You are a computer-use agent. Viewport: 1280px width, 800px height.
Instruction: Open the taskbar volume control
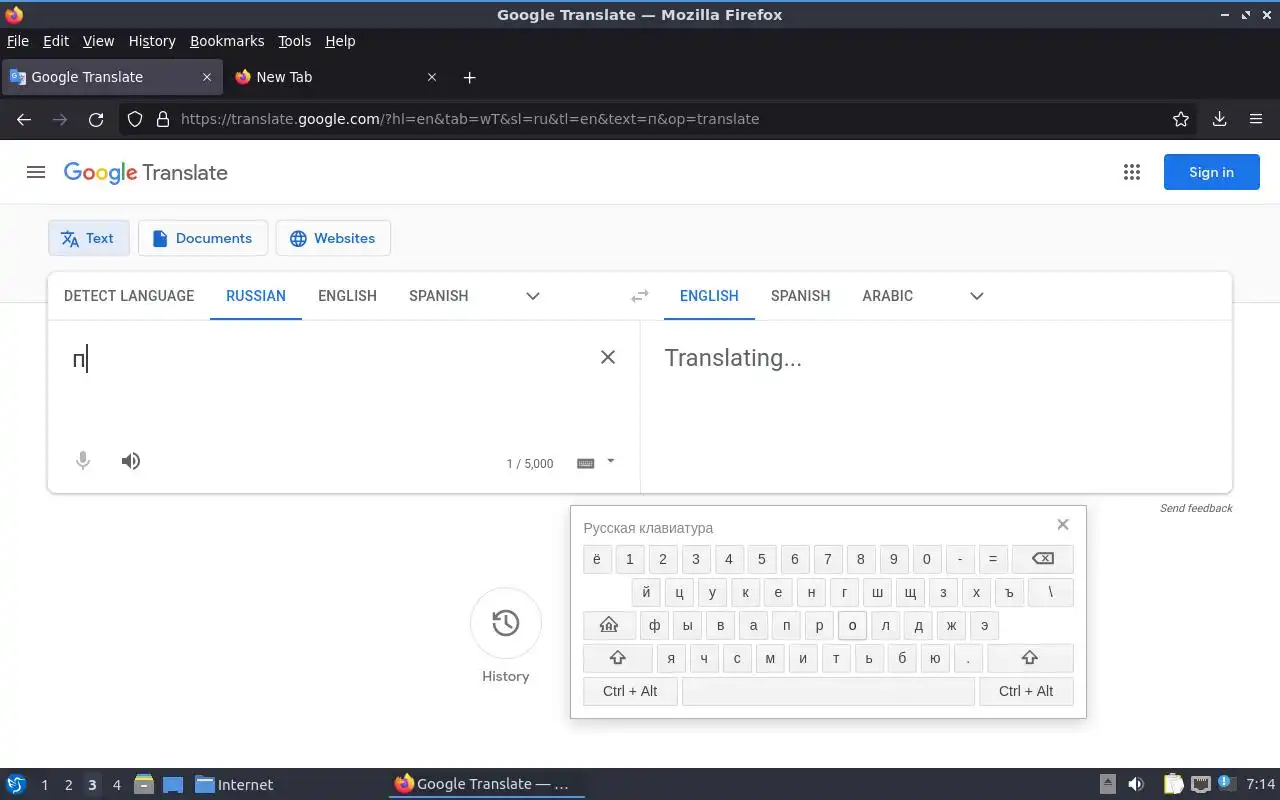tap(1136, 784)
